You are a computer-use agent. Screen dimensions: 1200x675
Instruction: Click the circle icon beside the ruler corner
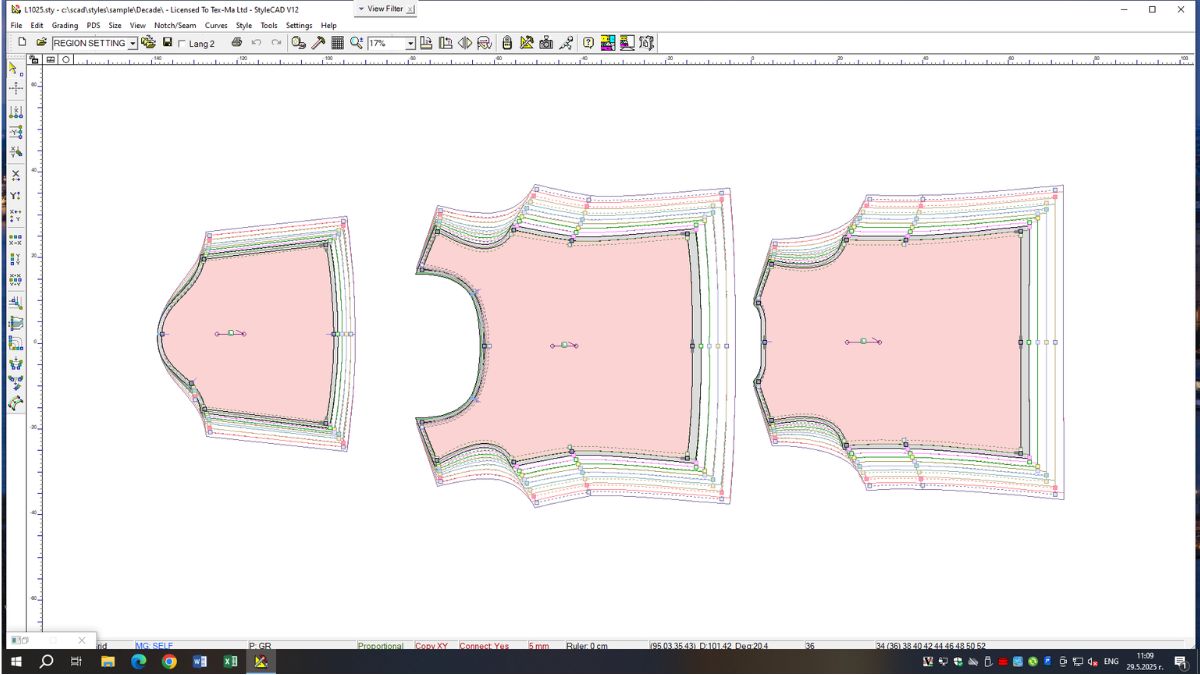[x=66, y=59]
